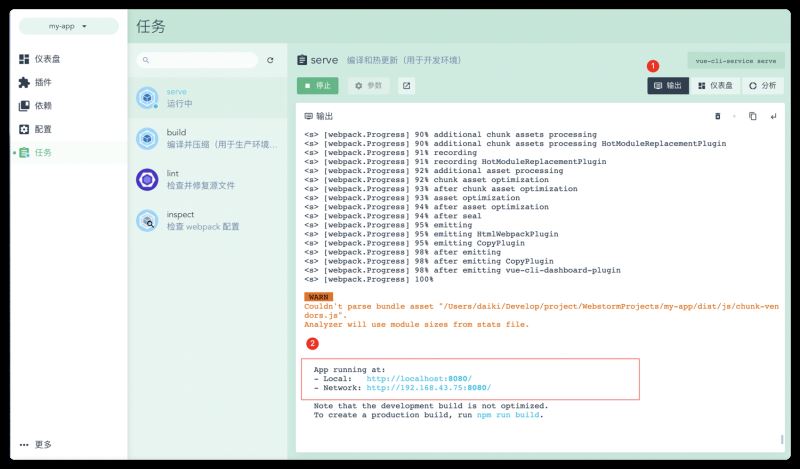Switch to the 分析 analyzer tab
The width and height of the screenshot is (800, 469).
coord(762,86)
